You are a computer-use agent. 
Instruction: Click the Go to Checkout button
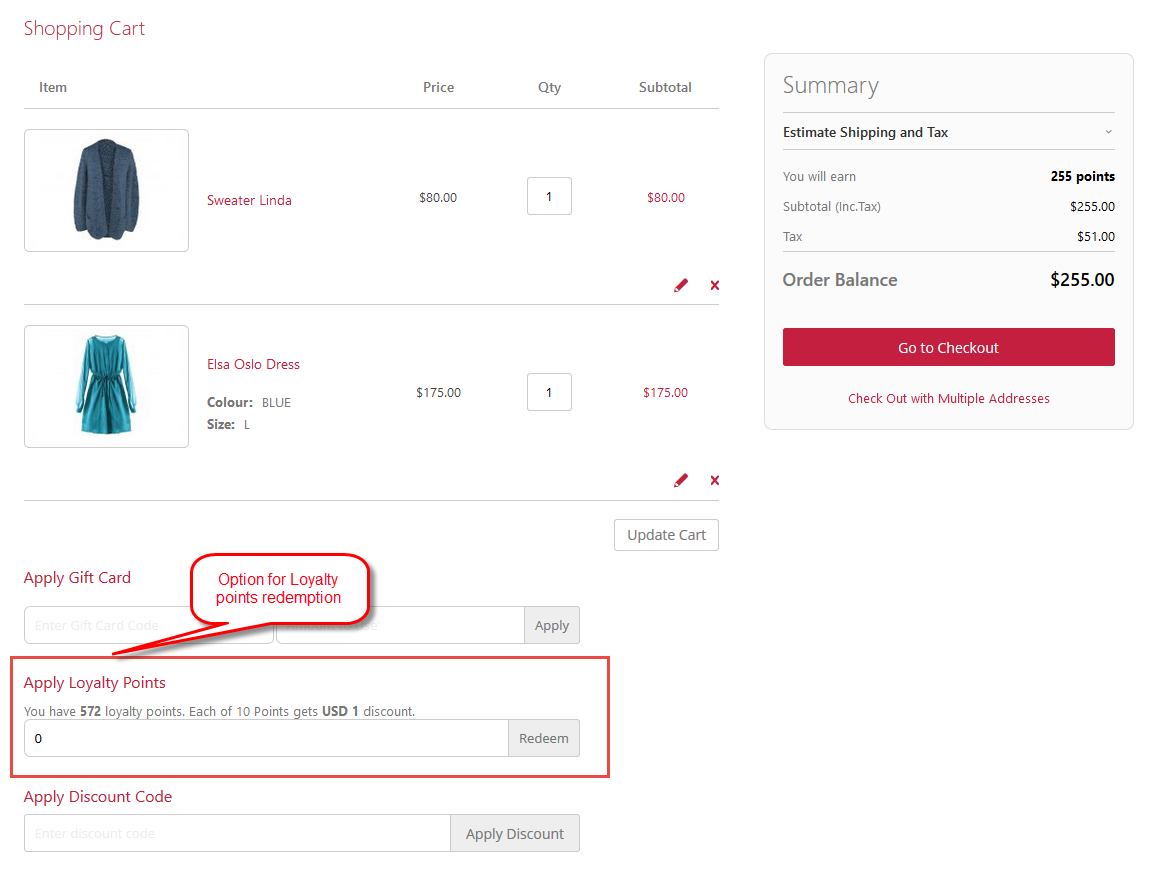click(x=948, y=347)
